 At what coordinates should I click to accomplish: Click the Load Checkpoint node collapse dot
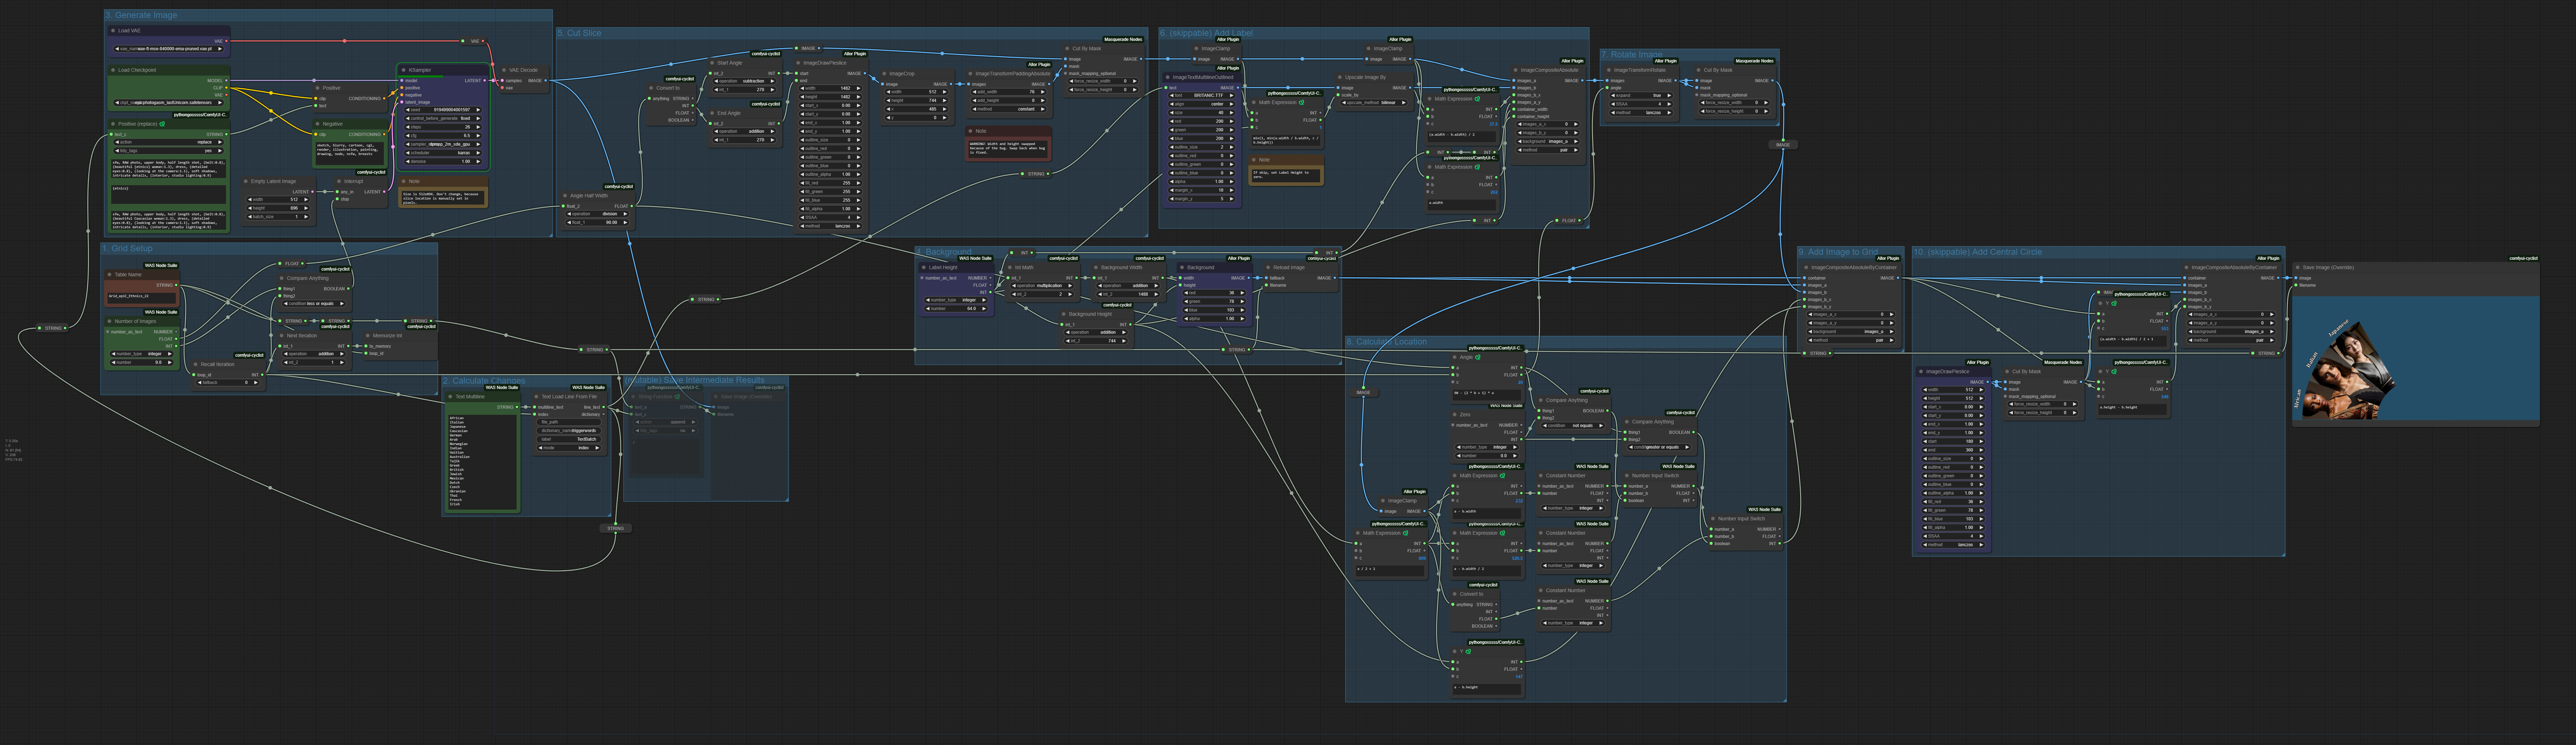(x=113, y=70)
